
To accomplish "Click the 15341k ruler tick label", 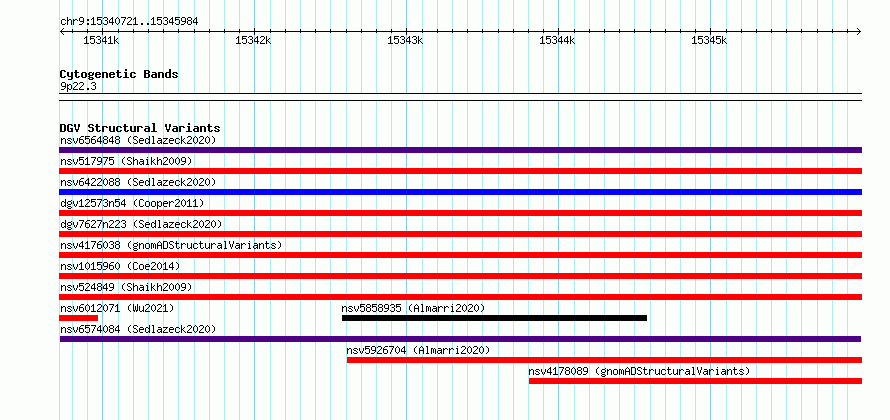I will pyautogui.click(x=101, y=40).
